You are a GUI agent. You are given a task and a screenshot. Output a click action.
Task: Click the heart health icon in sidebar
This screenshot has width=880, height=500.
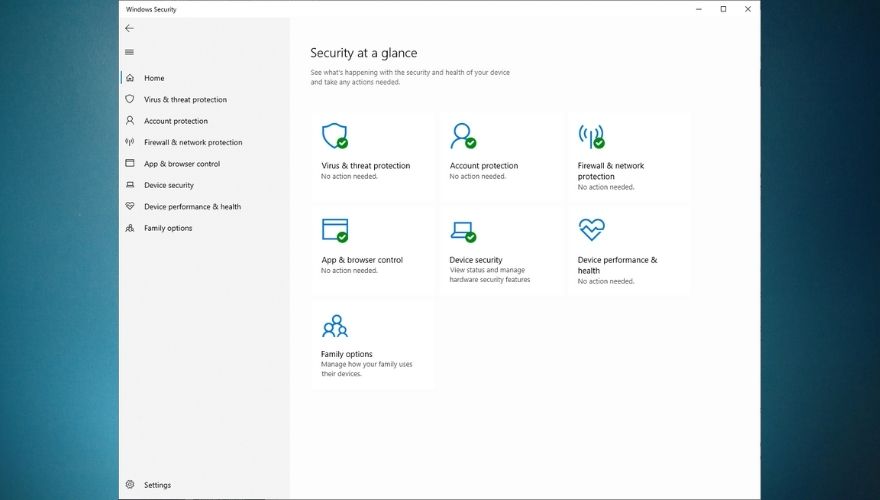pyautogui.click(x=130, y=206)
